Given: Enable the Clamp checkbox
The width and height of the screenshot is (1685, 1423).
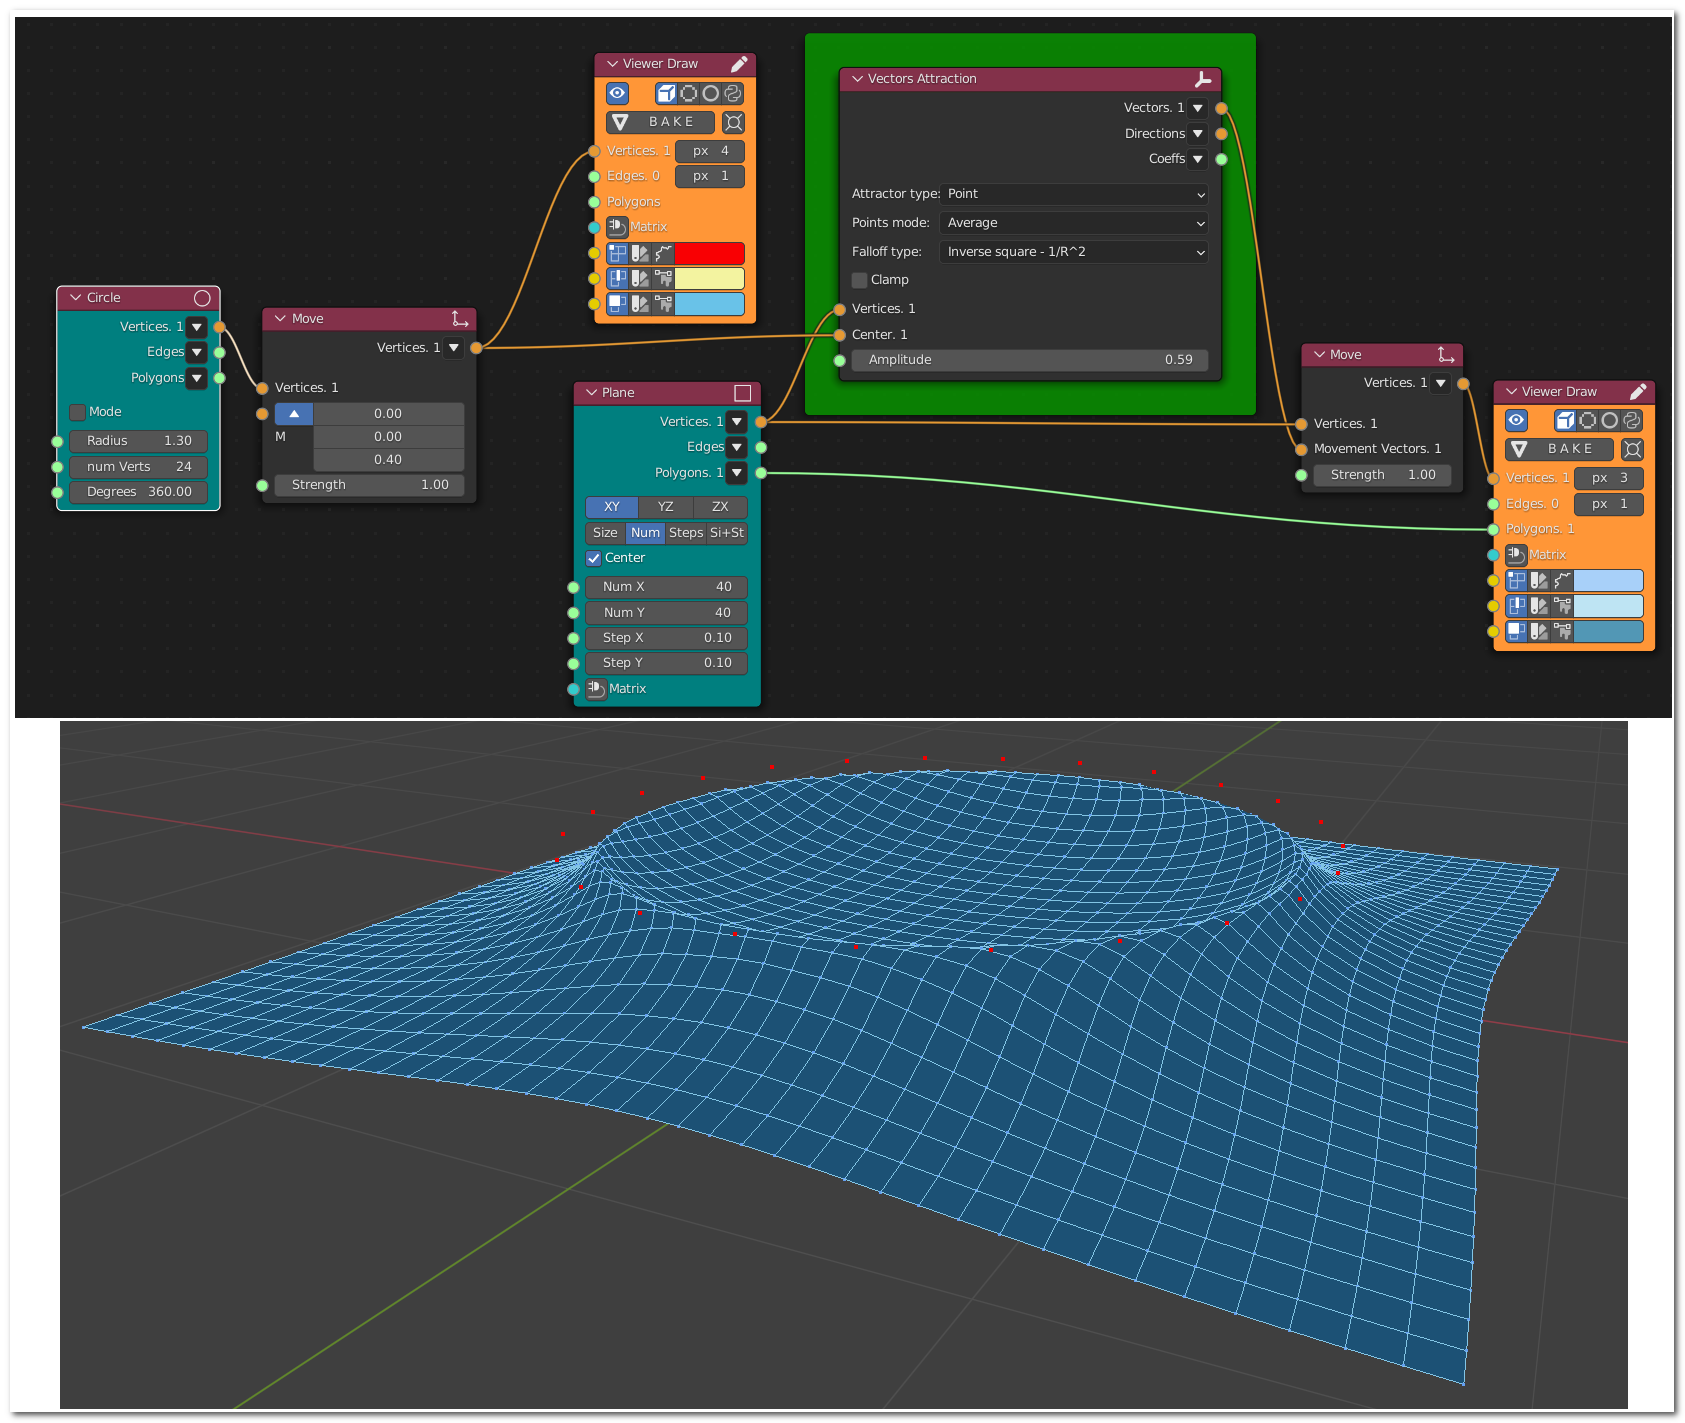Looking at the screenshot, I should pos(860,280).
